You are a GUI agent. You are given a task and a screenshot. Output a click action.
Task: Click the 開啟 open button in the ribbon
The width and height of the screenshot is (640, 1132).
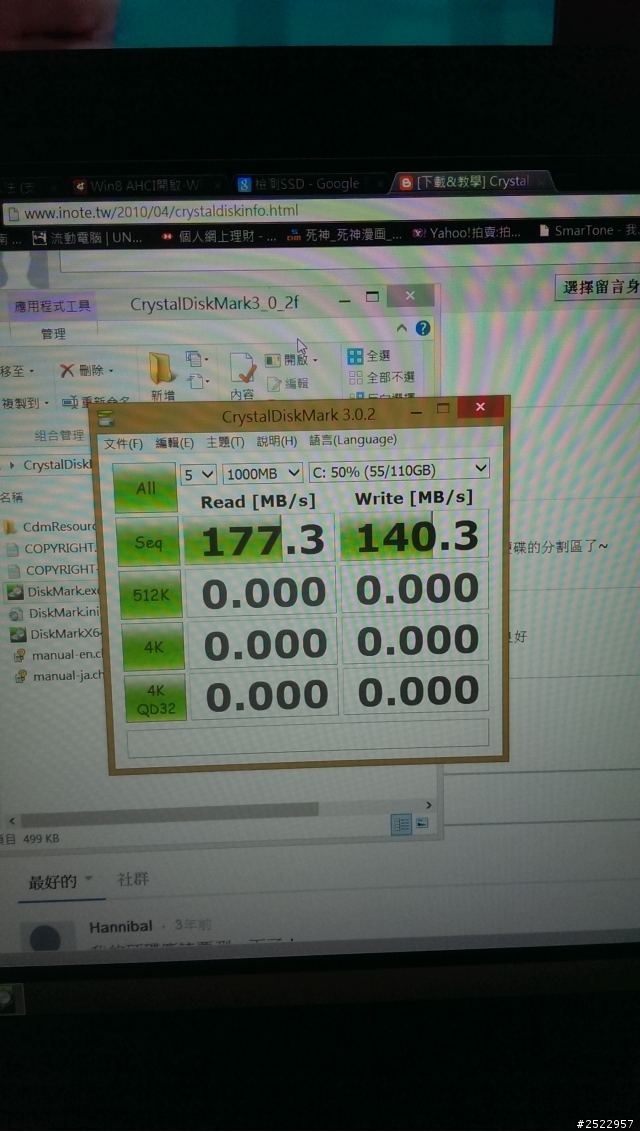point(291,360)
